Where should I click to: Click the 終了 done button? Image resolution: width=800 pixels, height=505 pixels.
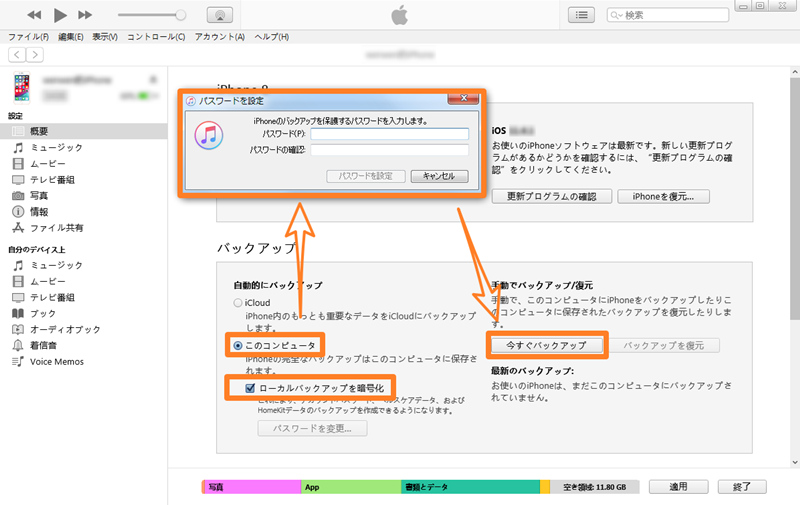coord(742,487)
